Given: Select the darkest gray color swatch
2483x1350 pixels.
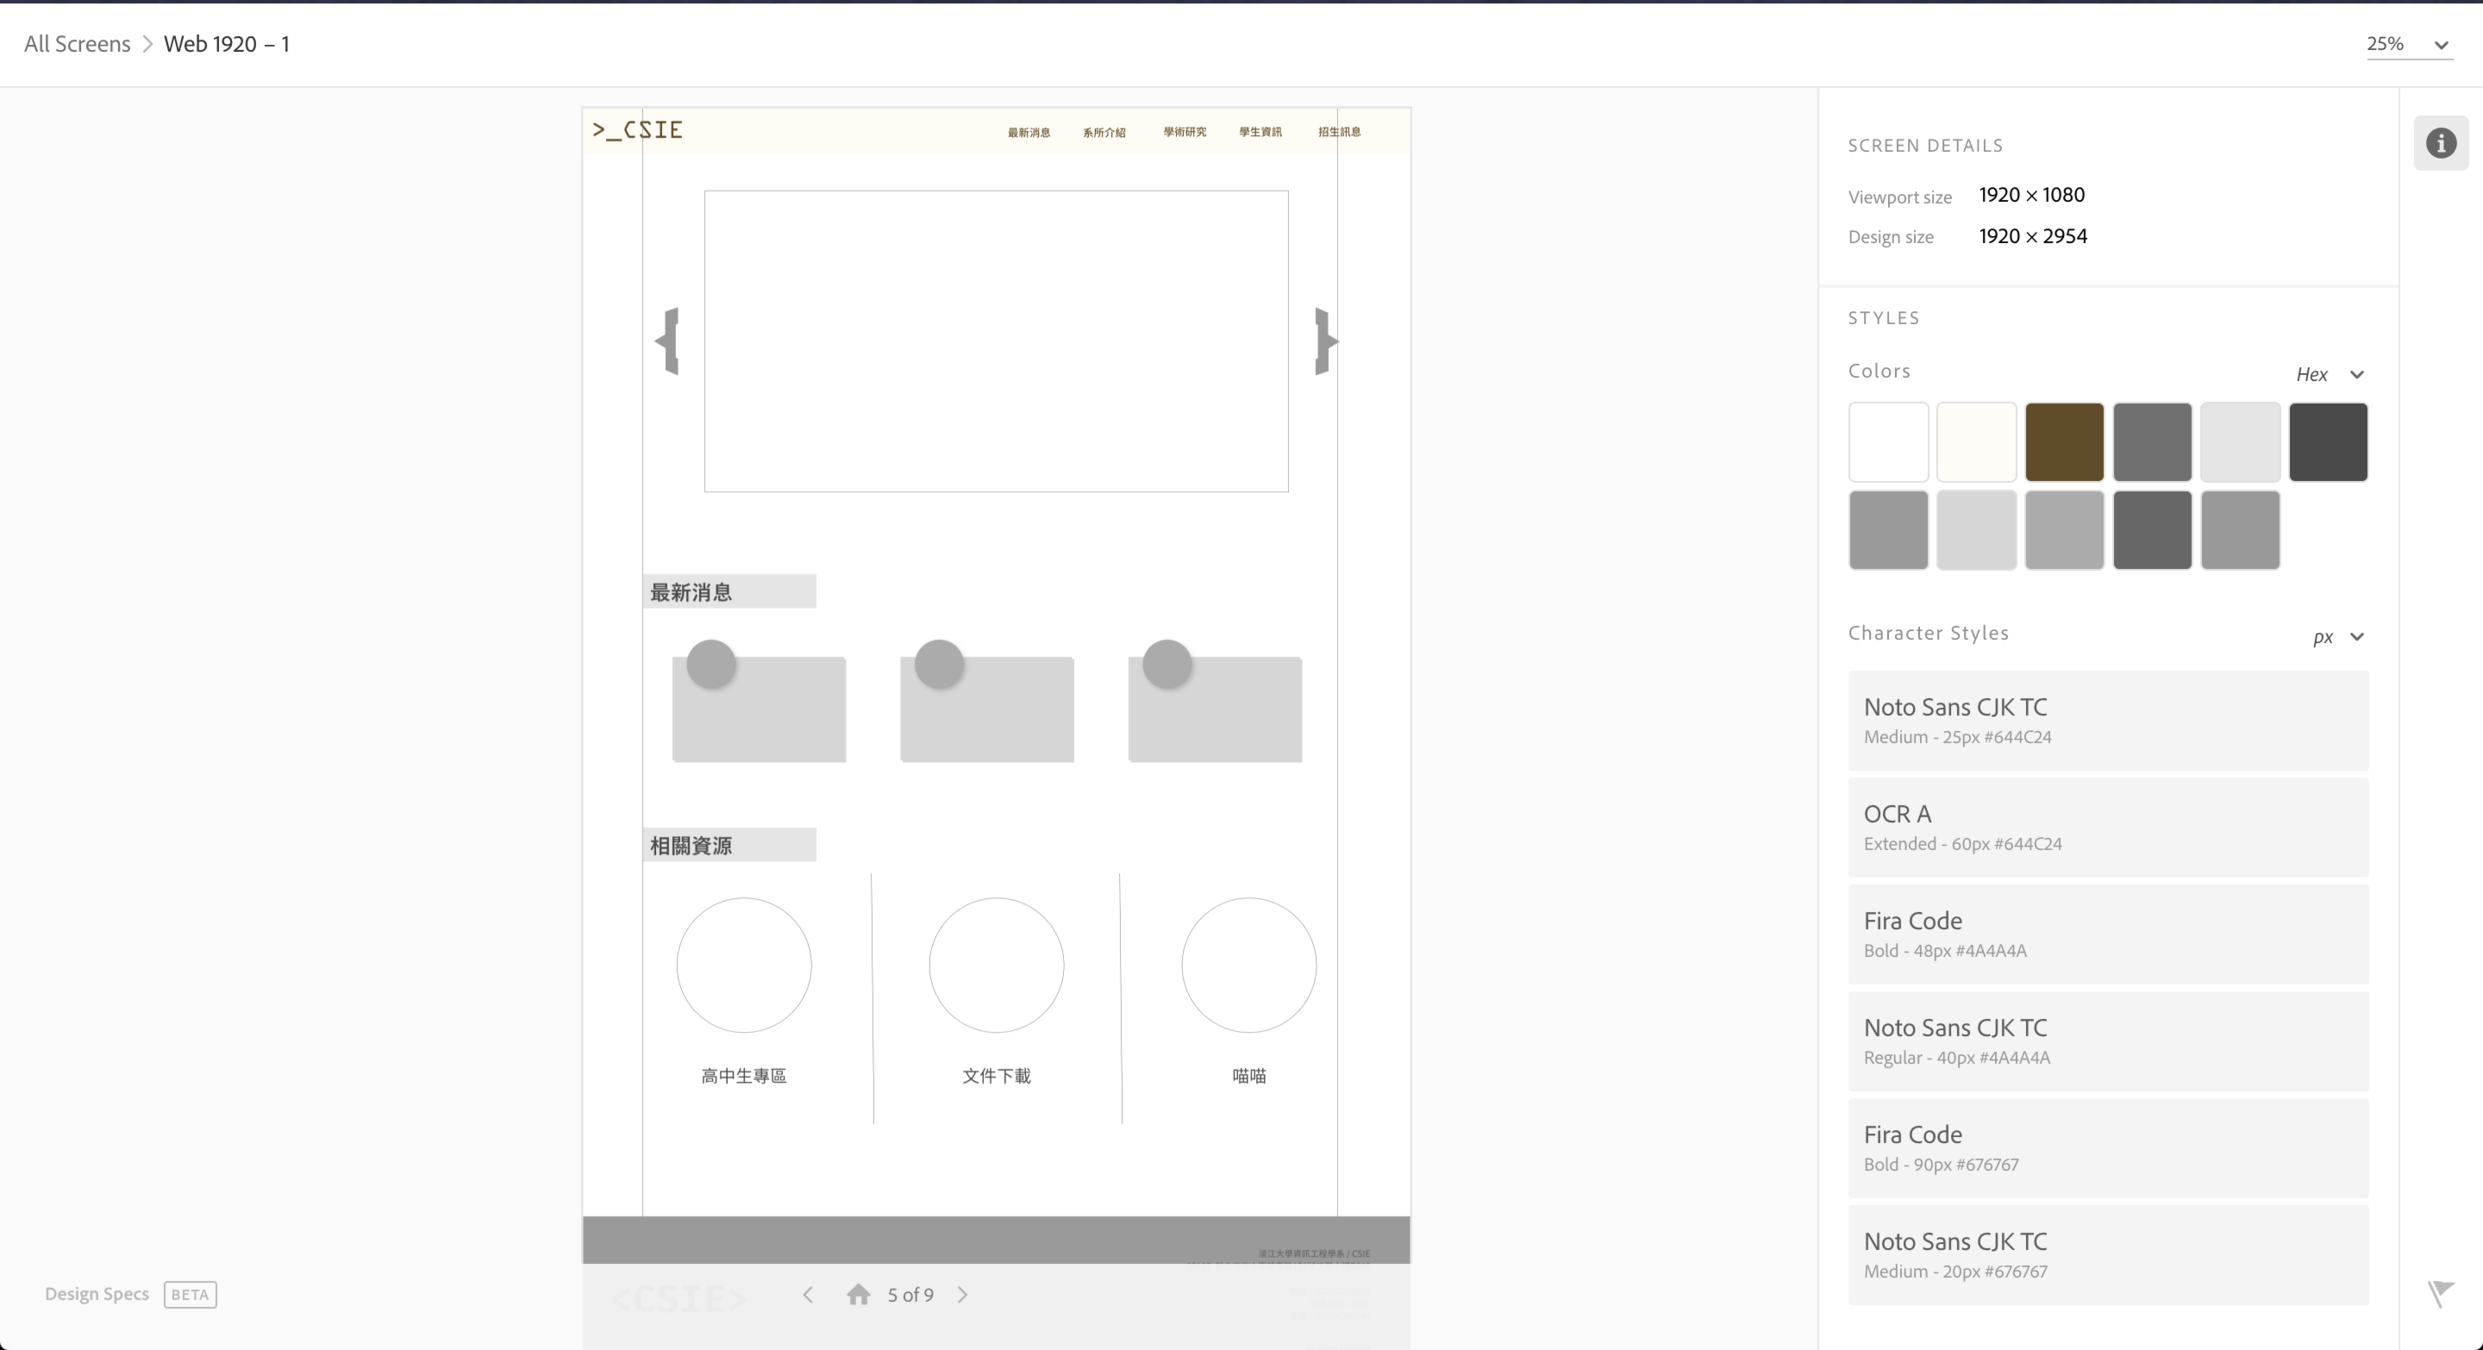Looking at the screenshot, I should click(2328, 442).
